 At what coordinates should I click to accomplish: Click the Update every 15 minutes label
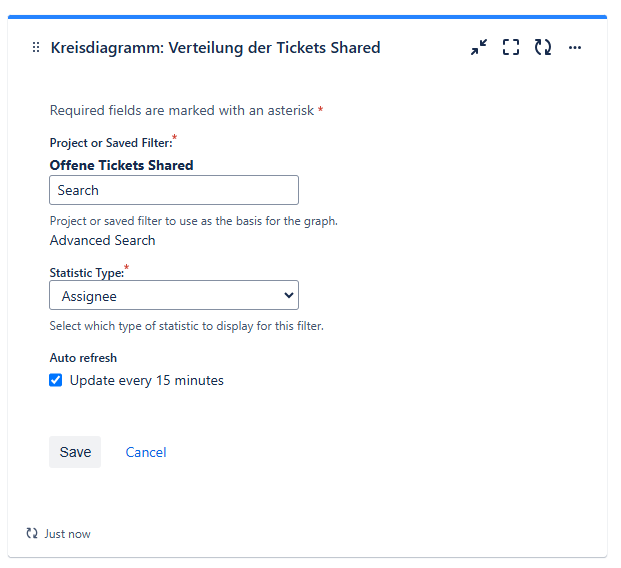147,380
